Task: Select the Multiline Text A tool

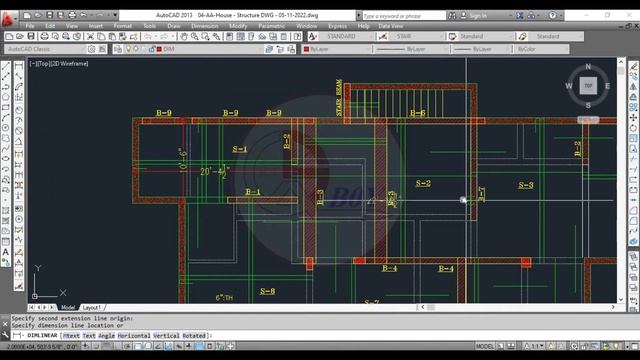Action: pos(6,252)
